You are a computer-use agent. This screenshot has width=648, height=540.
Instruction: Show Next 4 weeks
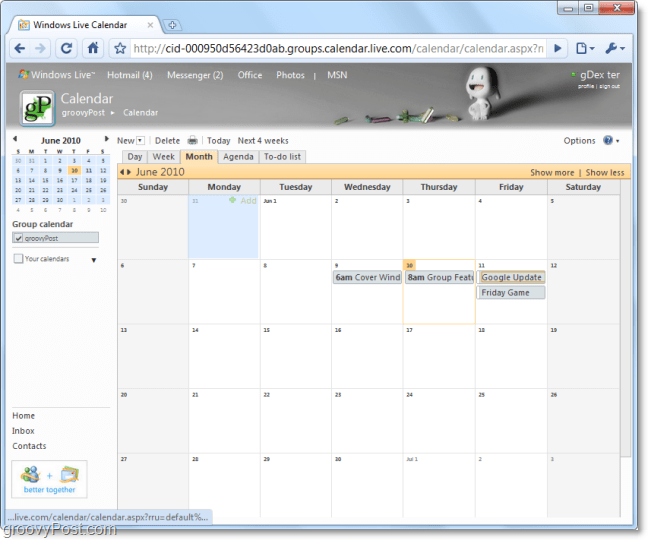click(263, 140)
